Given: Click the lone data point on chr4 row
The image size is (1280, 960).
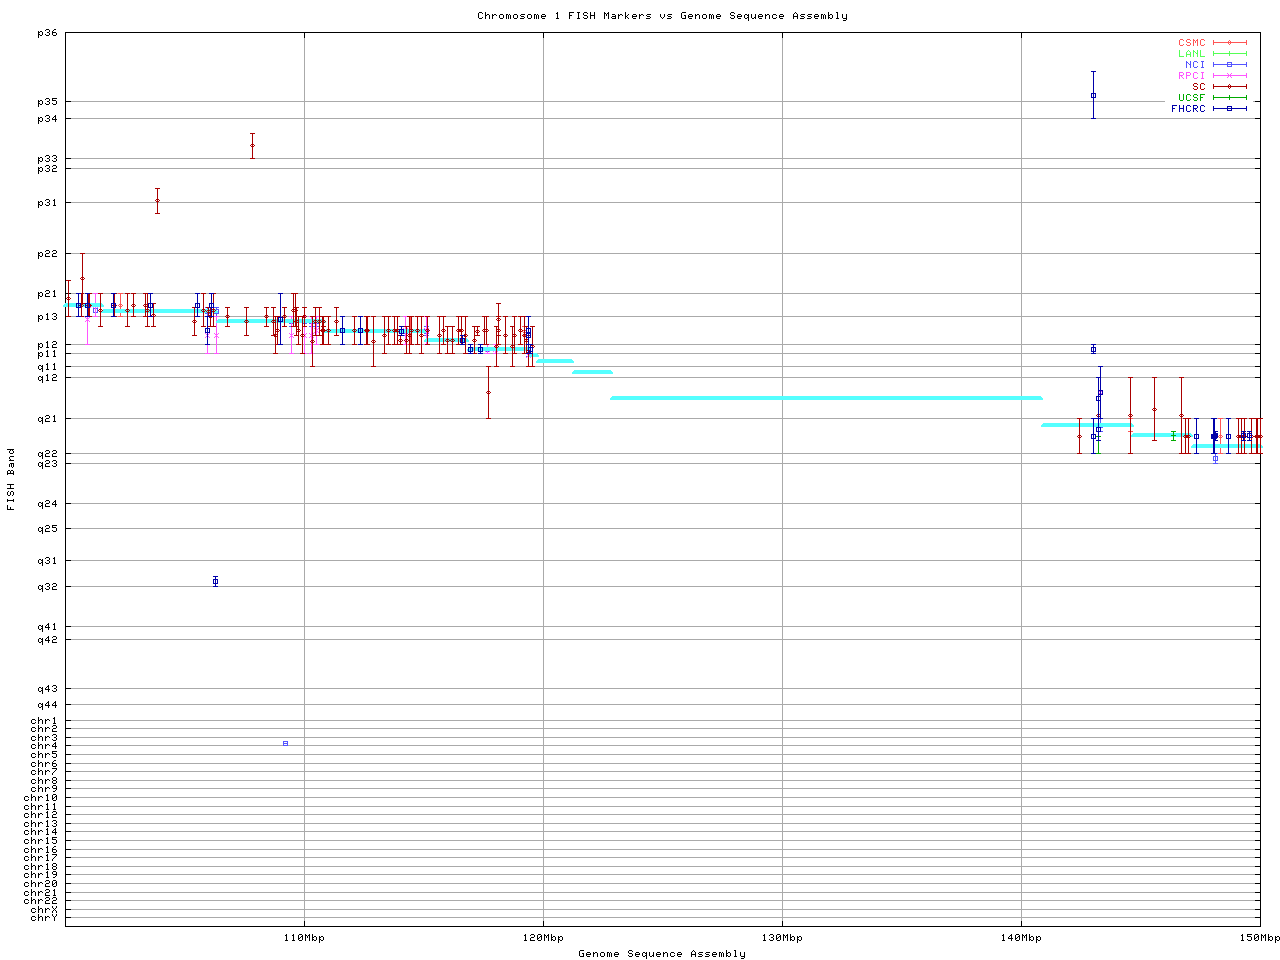Looking at the screenshot, I should [x=285, y=743].
